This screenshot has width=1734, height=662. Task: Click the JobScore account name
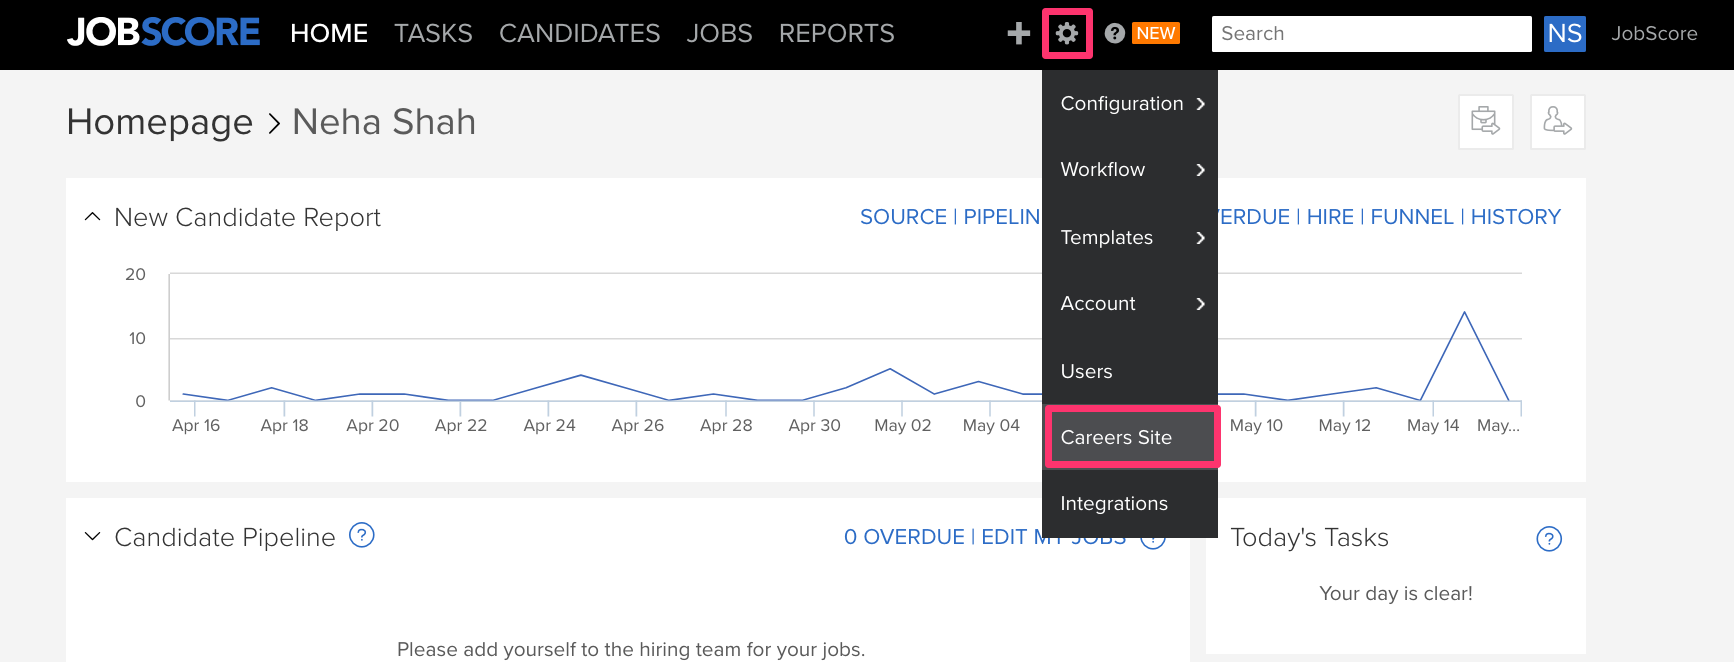pos(1654,34)
